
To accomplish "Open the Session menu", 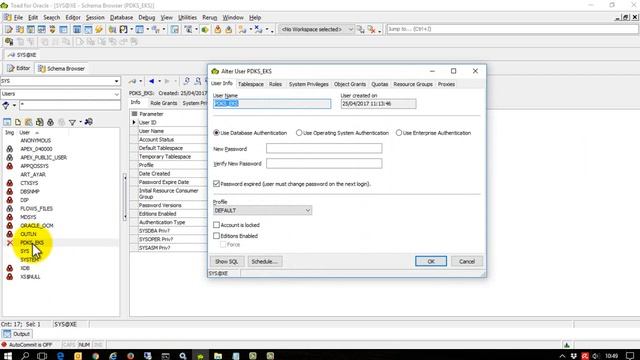I will (x=95, y=18).
